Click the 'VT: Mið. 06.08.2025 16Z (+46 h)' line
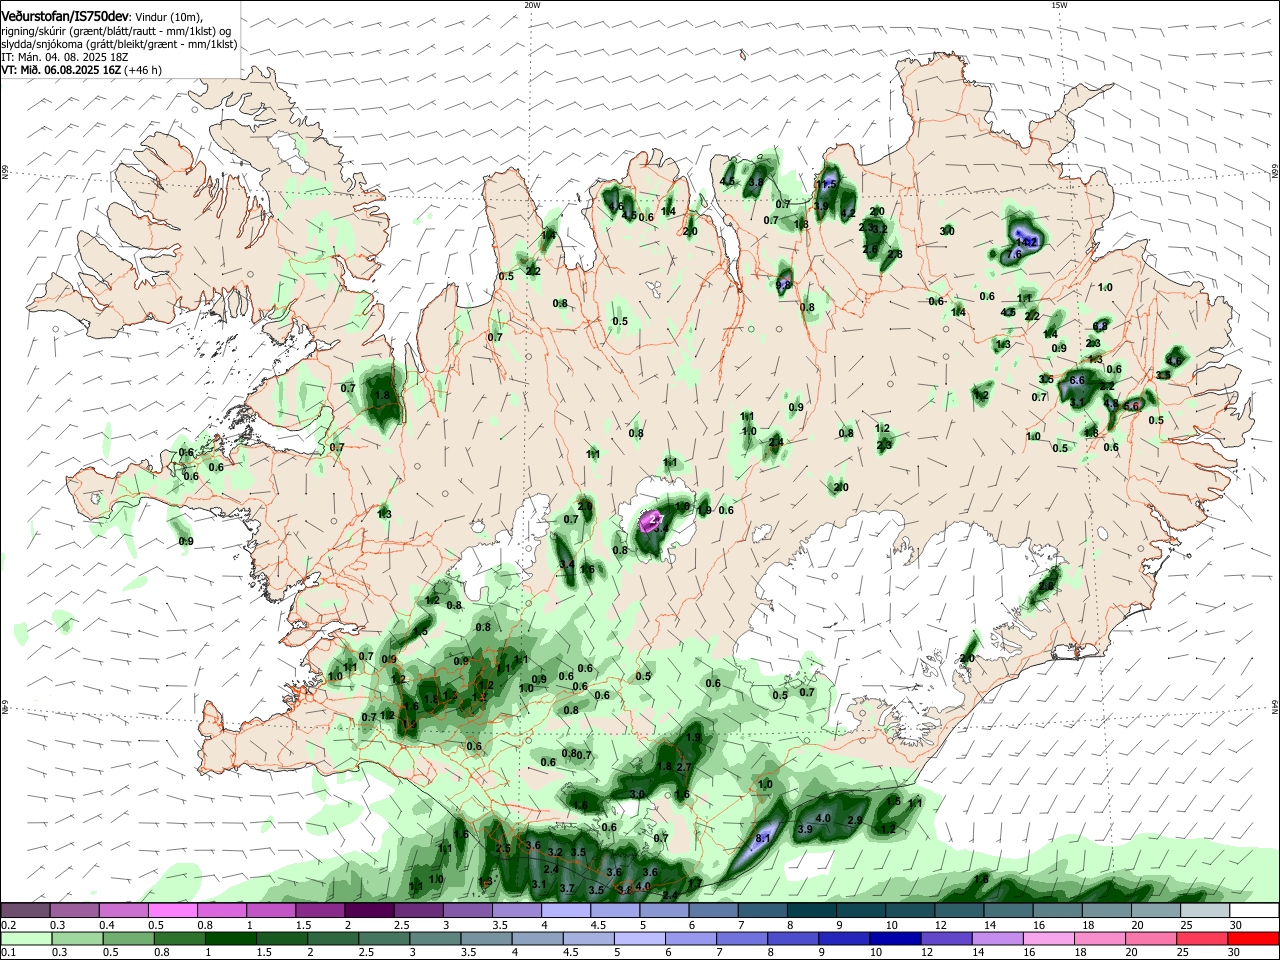The height and width of the screenshot is (960, 1280). click(x=82, y=70)
